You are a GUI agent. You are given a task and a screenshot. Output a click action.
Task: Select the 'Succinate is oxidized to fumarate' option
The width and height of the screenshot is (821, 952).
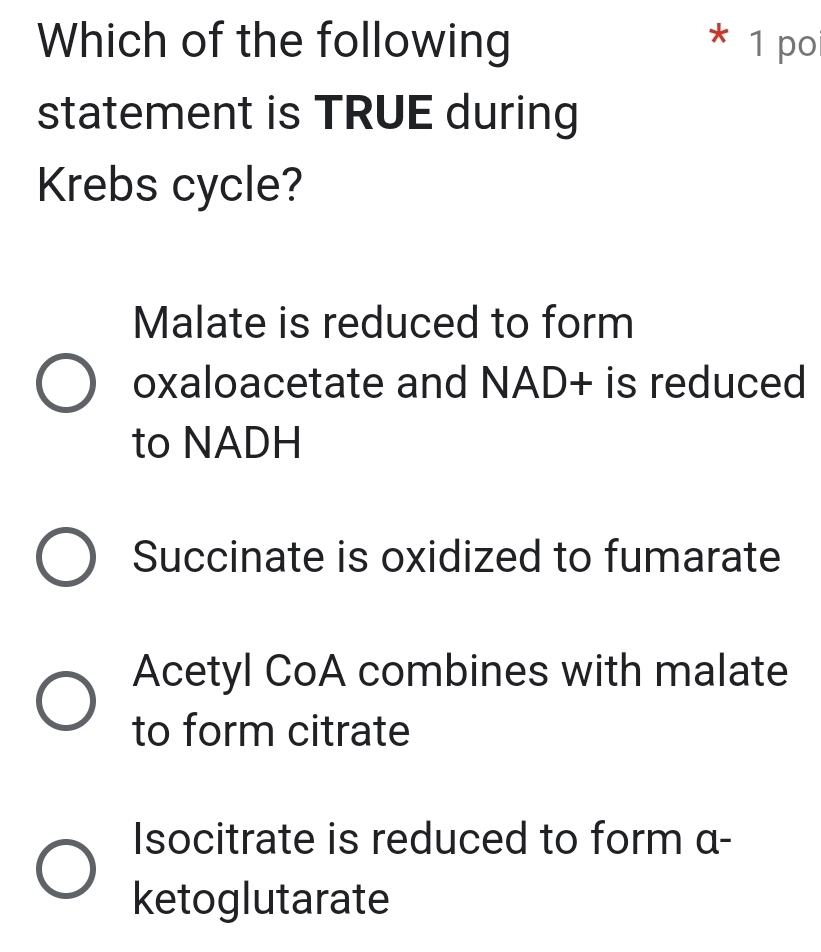[x=66, y=559]
